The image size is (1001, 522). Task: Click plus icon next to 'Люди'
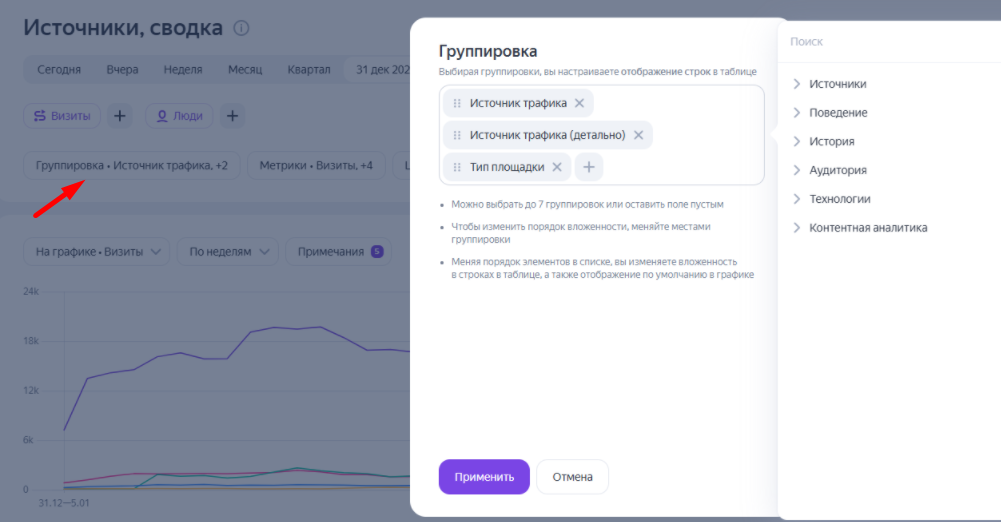(232, 116)
